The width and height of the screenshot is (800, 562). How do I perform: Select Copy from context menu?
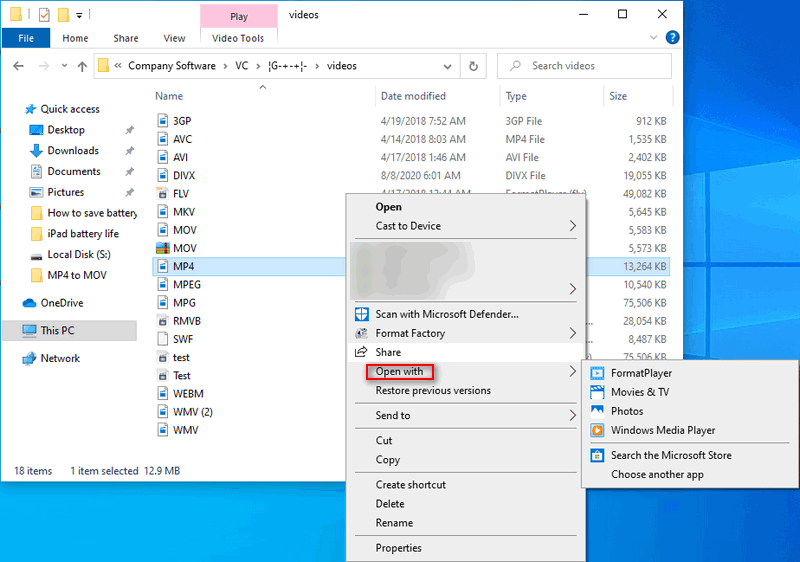(x=387, y=459)
